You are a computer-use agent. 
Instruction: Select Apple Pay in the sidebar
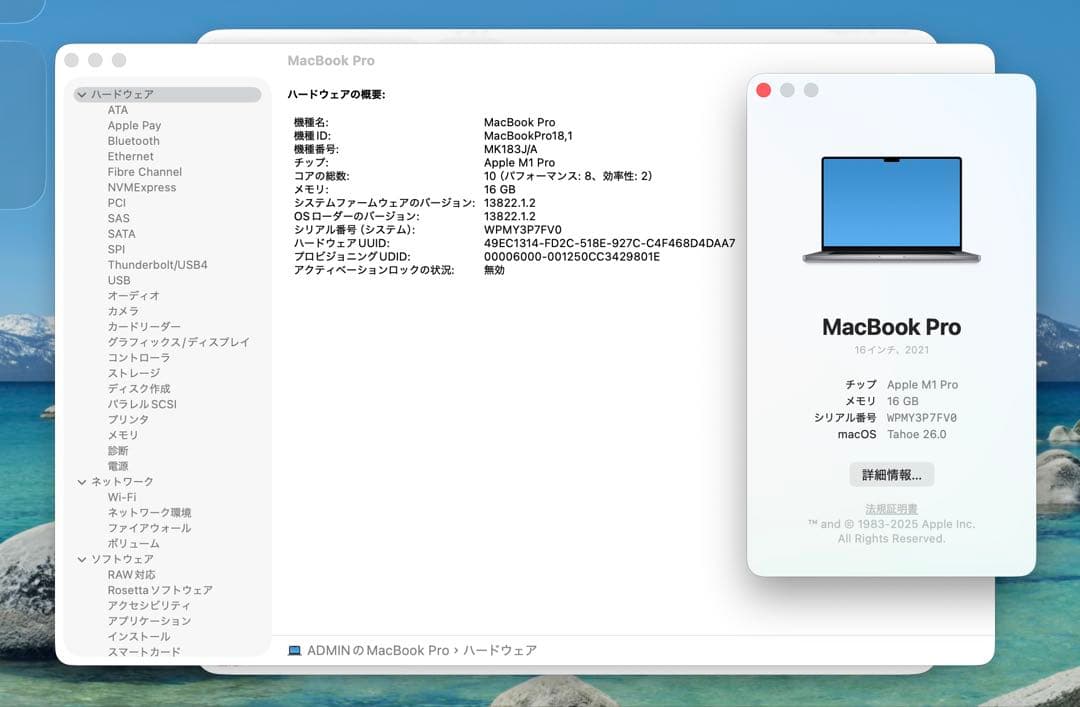(134, 125)
